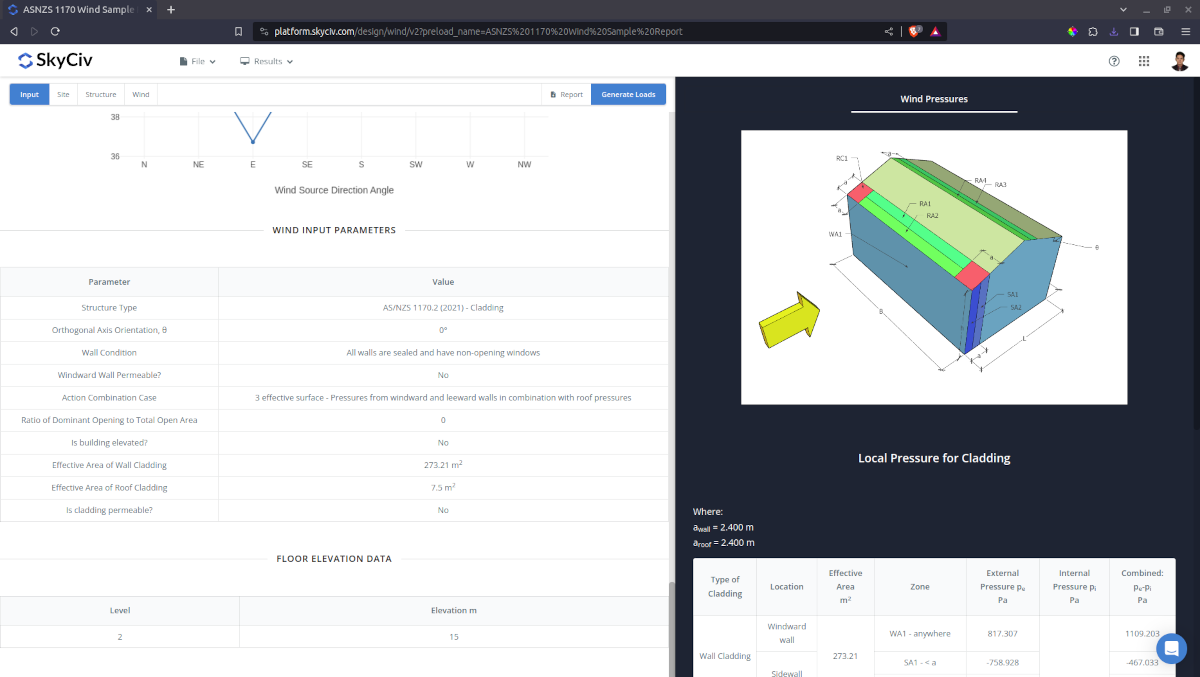Screen dimensions: 1200x677
Task: Open the browser hamburger menu
Action: tap(1185, 31)
